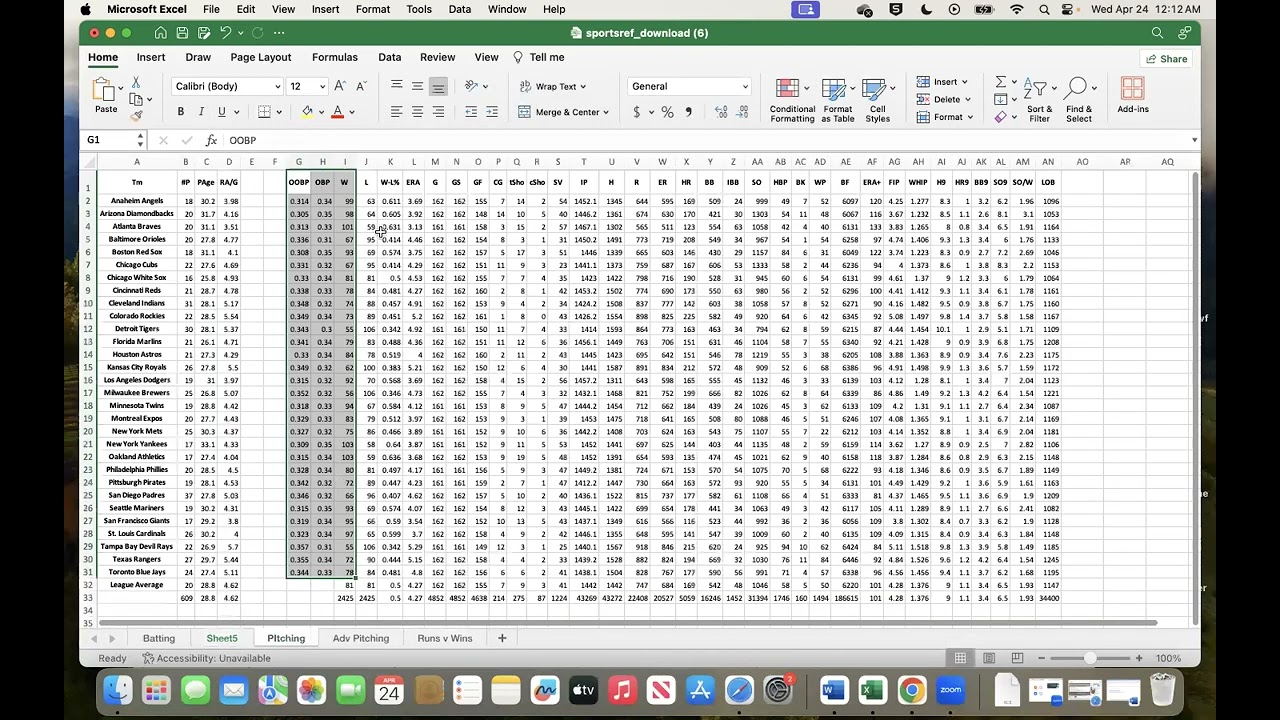Toggle bold formatting
Viewport: 1280px width, 720px height.
click(181, 112)
